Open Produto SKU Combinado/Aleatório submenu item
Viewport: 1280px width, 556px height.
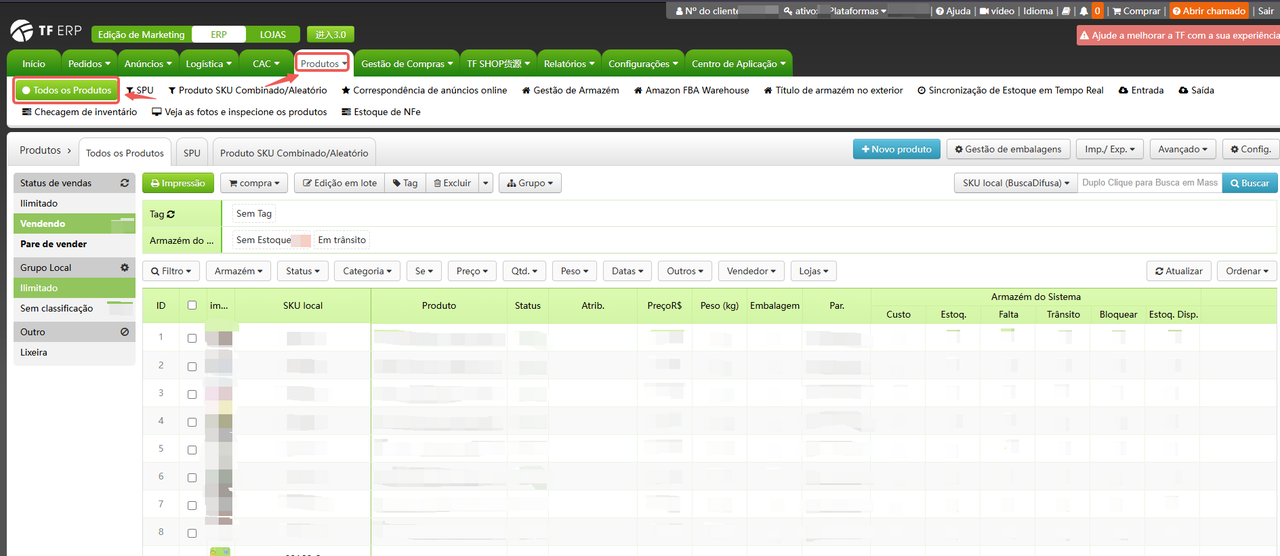pos(247,90)
